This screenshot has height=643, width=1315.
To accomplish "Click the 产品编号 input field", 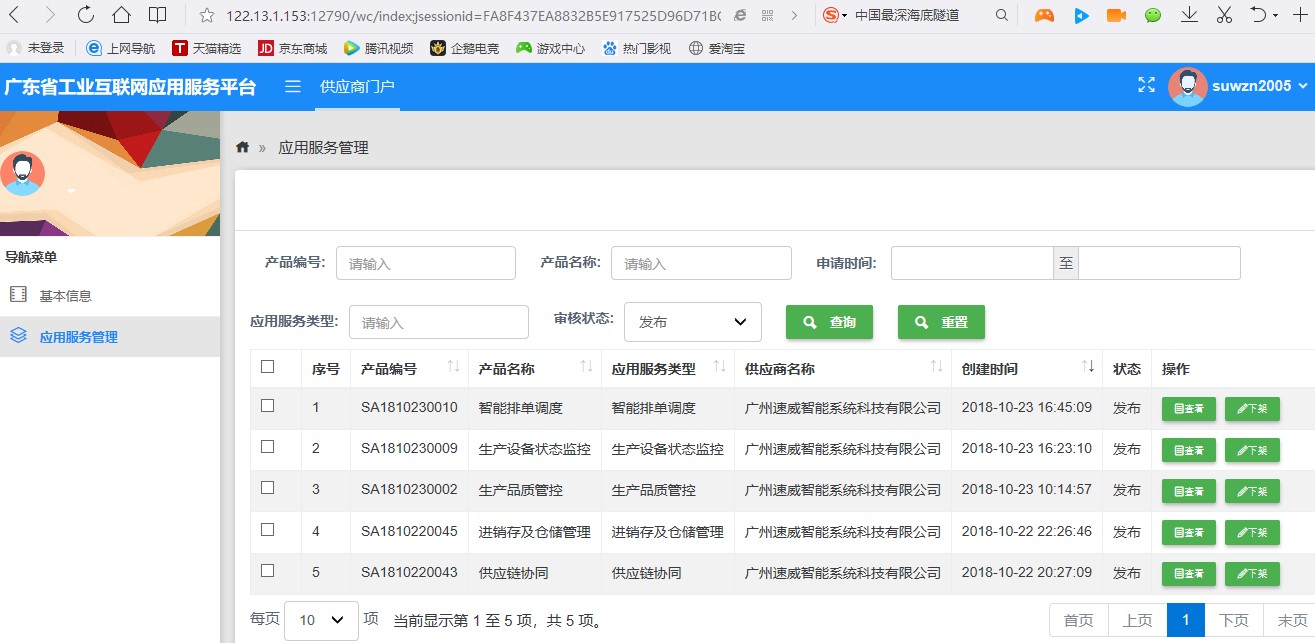I will 425,264.
